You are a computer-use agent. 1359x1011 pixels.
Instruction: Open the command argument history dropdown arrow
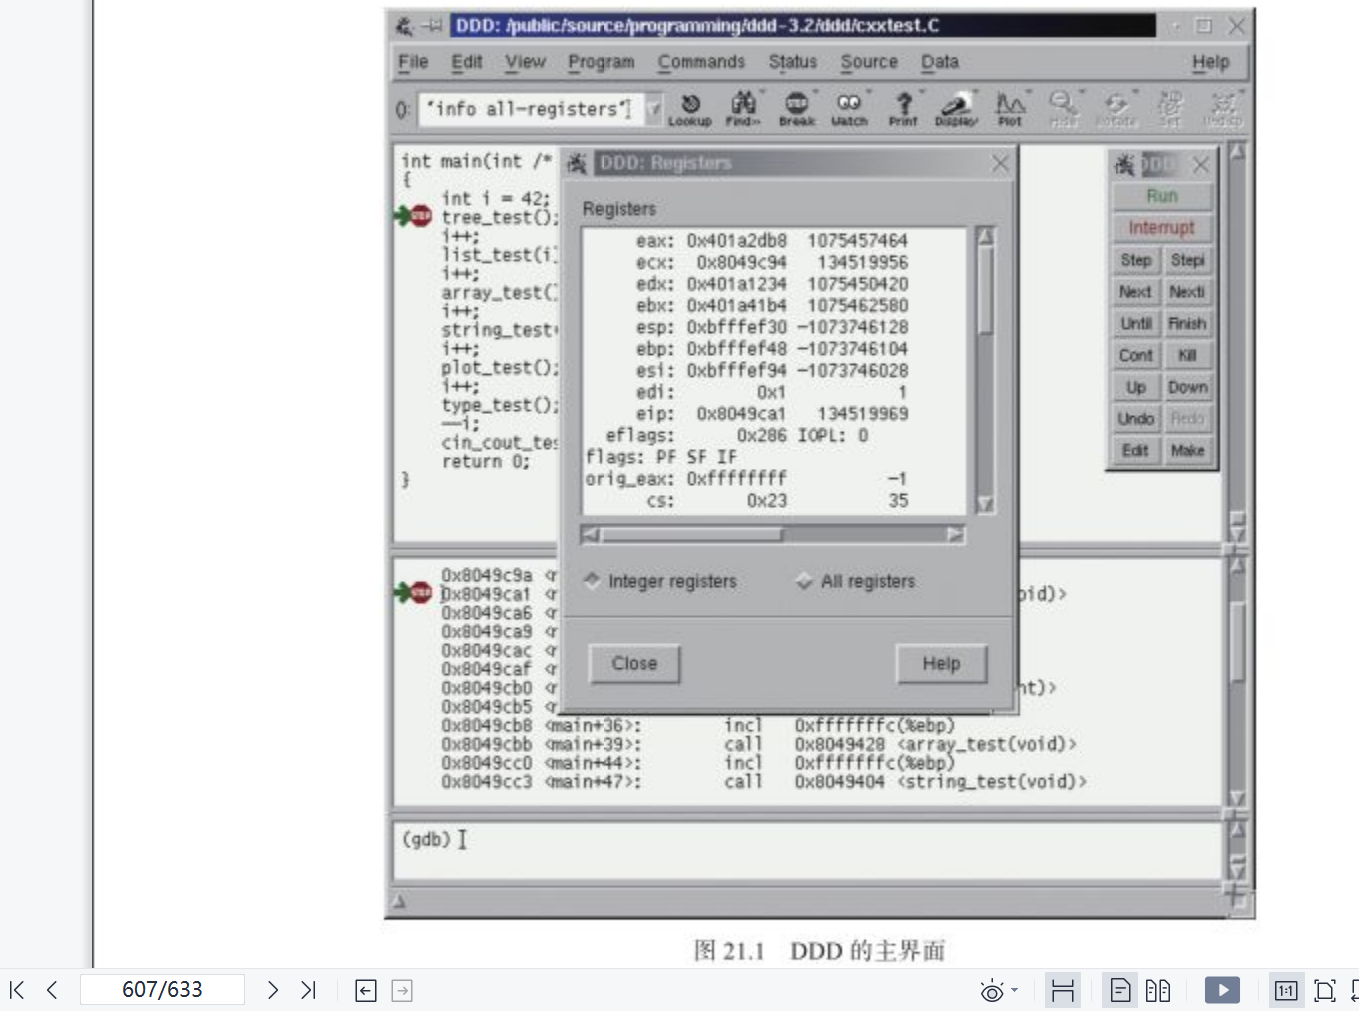(653, 108)
